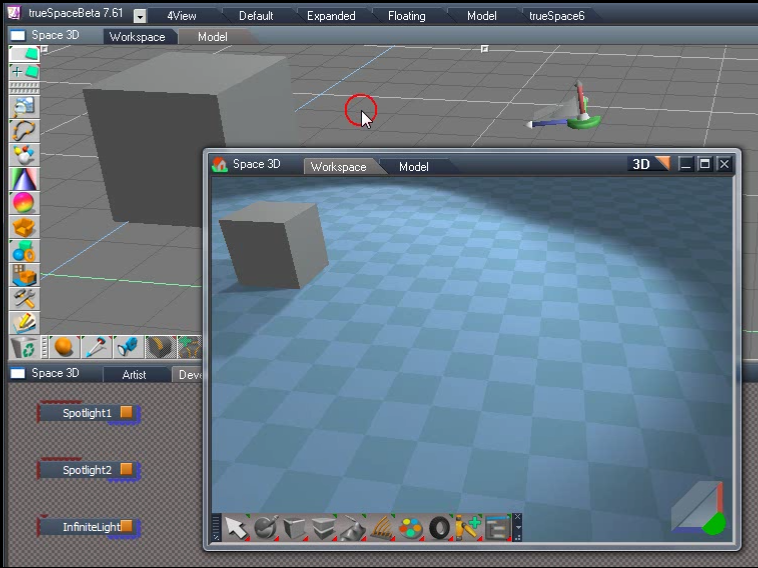Select the dark bevel cube tool
The height and width of the screenshot is (568, 758).
pyautogui.click(x=160, y=347)
